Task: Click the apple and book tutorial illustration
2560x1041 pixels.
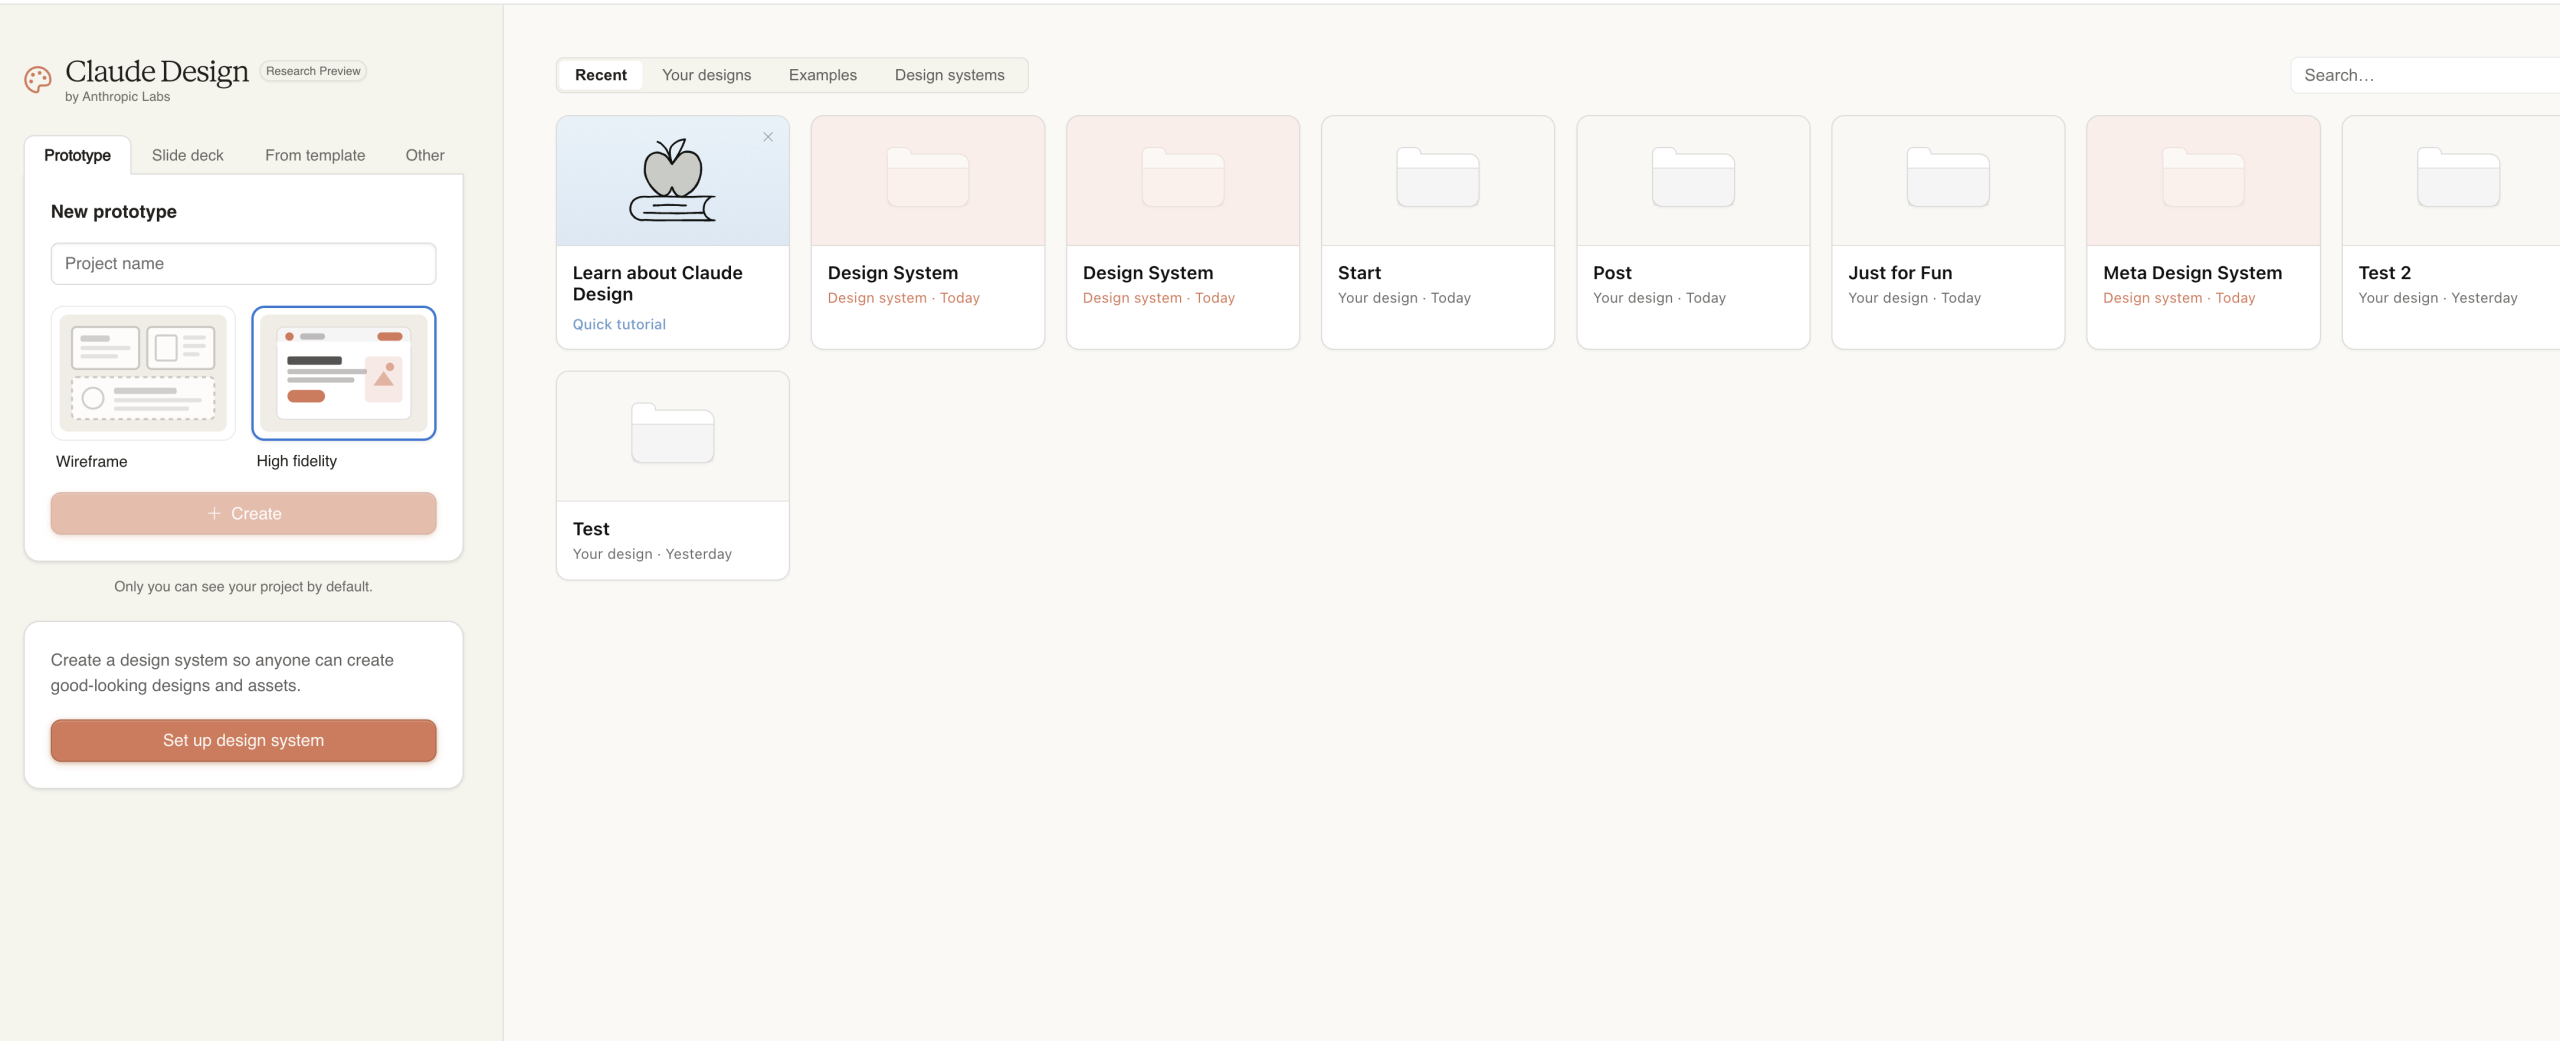Action: point(672,180)
